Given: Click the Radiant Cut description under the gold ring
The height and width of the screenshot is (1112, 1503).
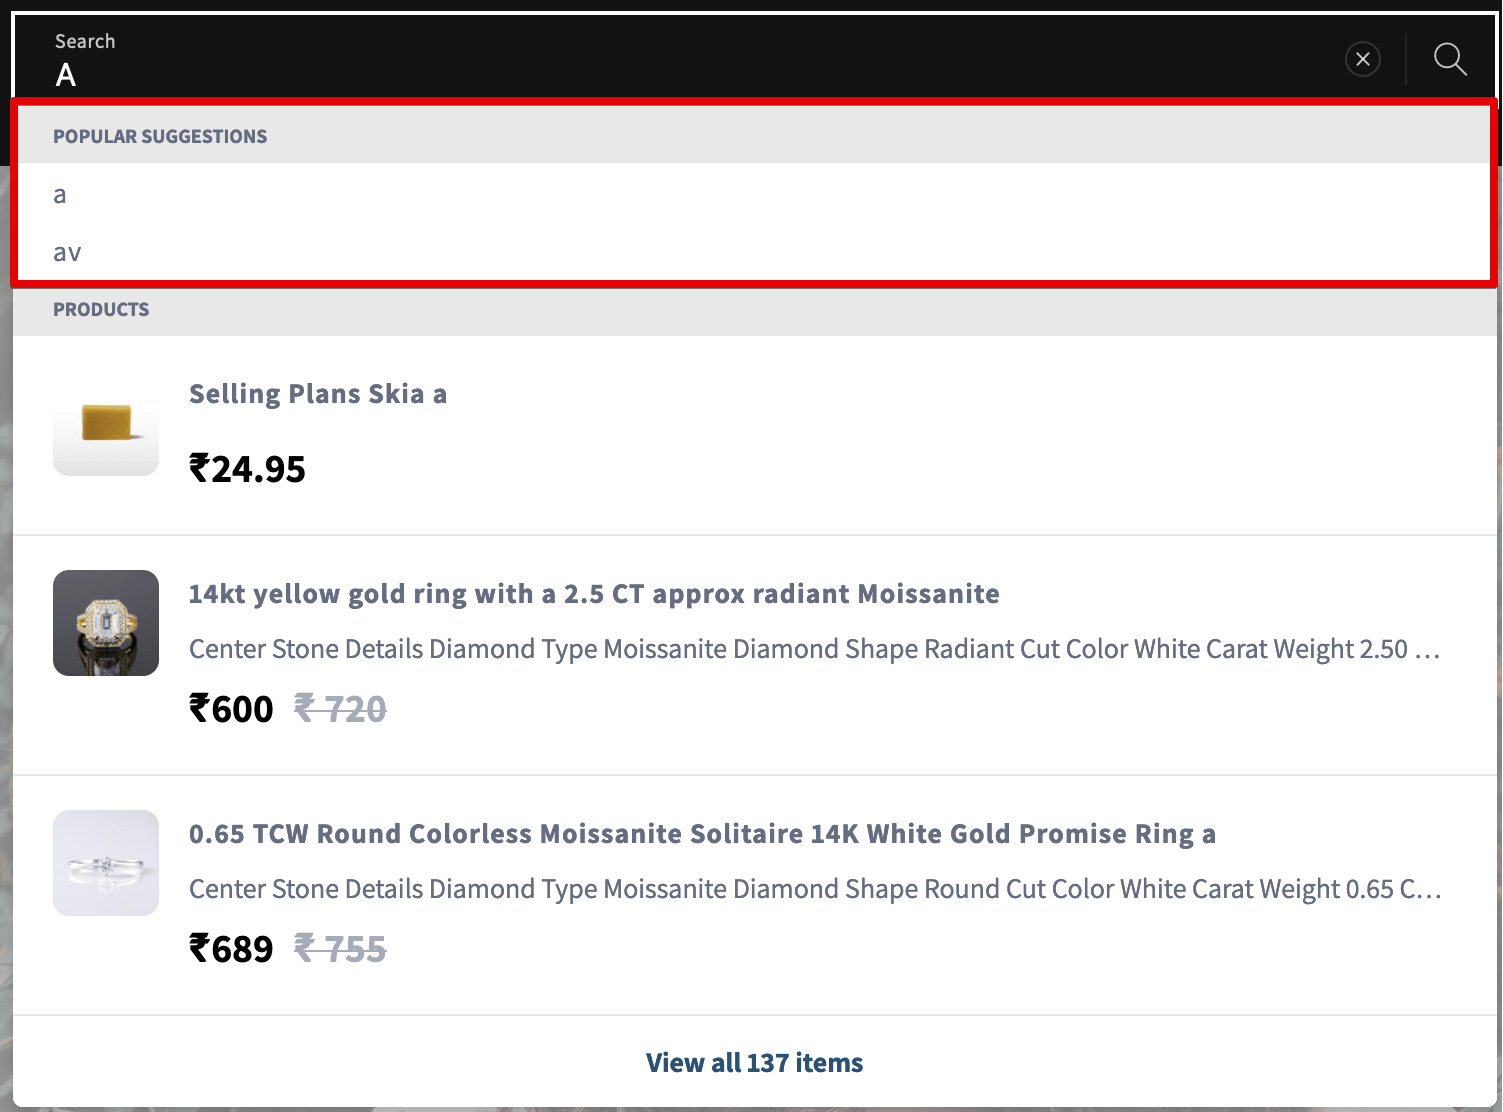Looking at the screenshot, I should point(815,649).
